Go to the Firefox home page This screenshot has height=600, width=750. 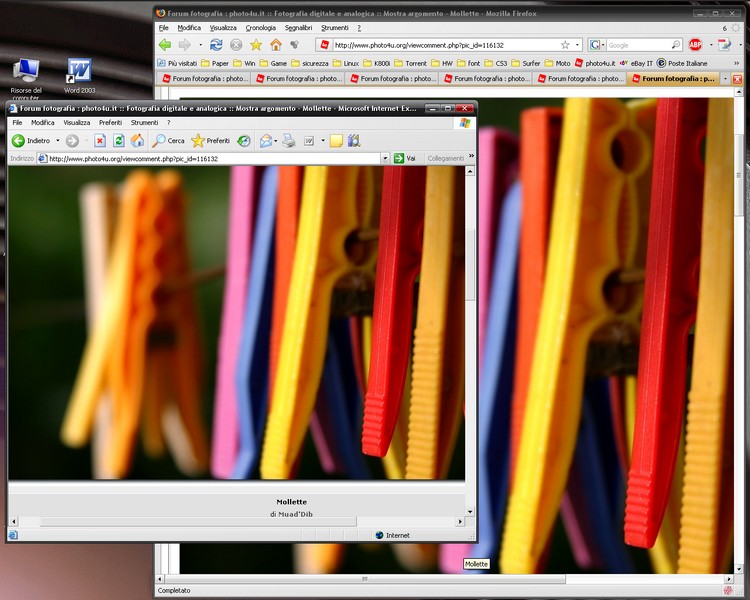click(x=276, y=45)
